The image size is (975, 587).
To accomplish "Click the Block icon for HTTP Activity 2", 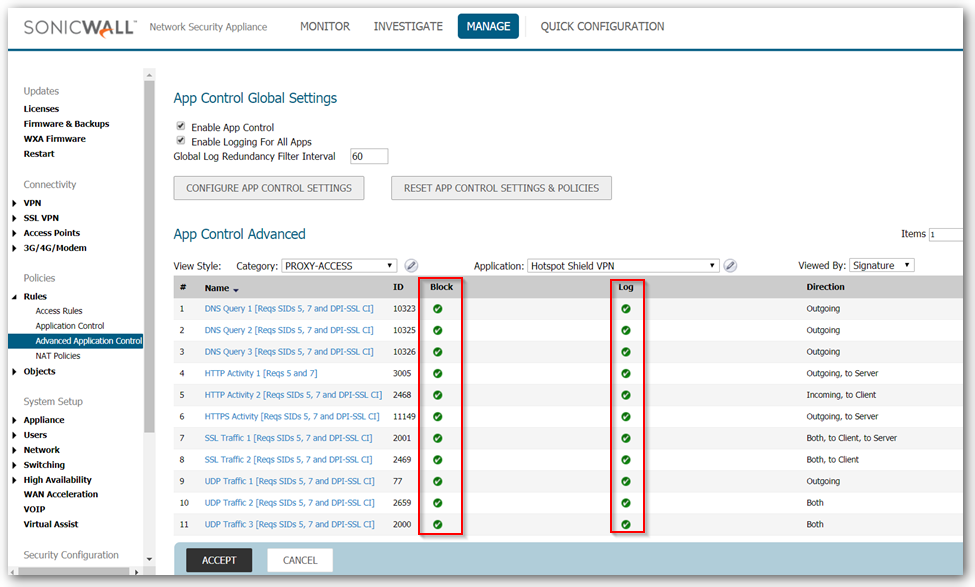I will pyautogui.click(x=438, y=395).
